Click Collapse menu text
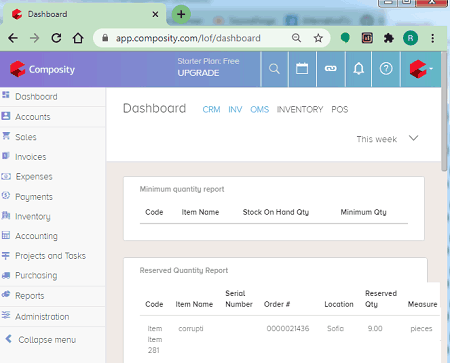 47,340
